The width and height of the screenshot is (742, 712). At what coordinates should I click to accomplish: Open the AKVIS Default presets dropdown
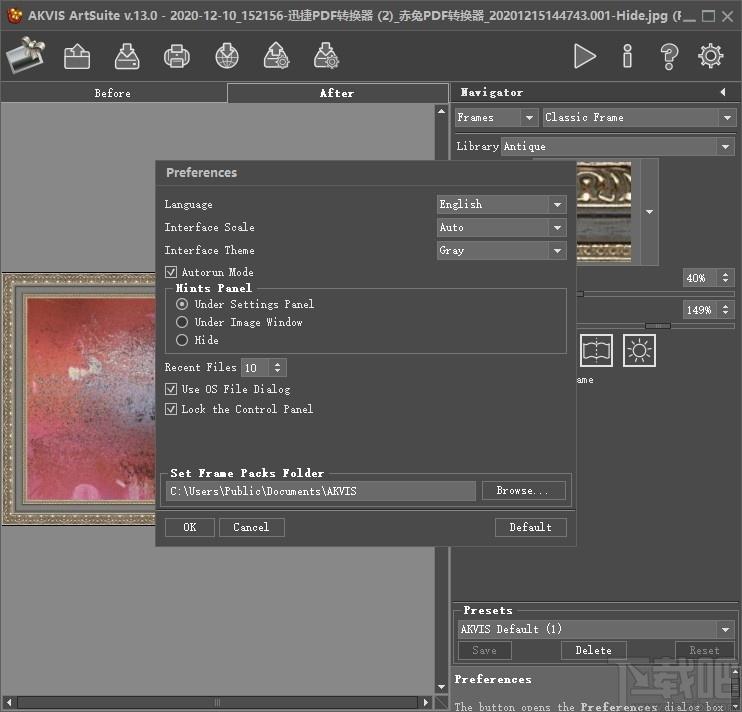(596, 629)
